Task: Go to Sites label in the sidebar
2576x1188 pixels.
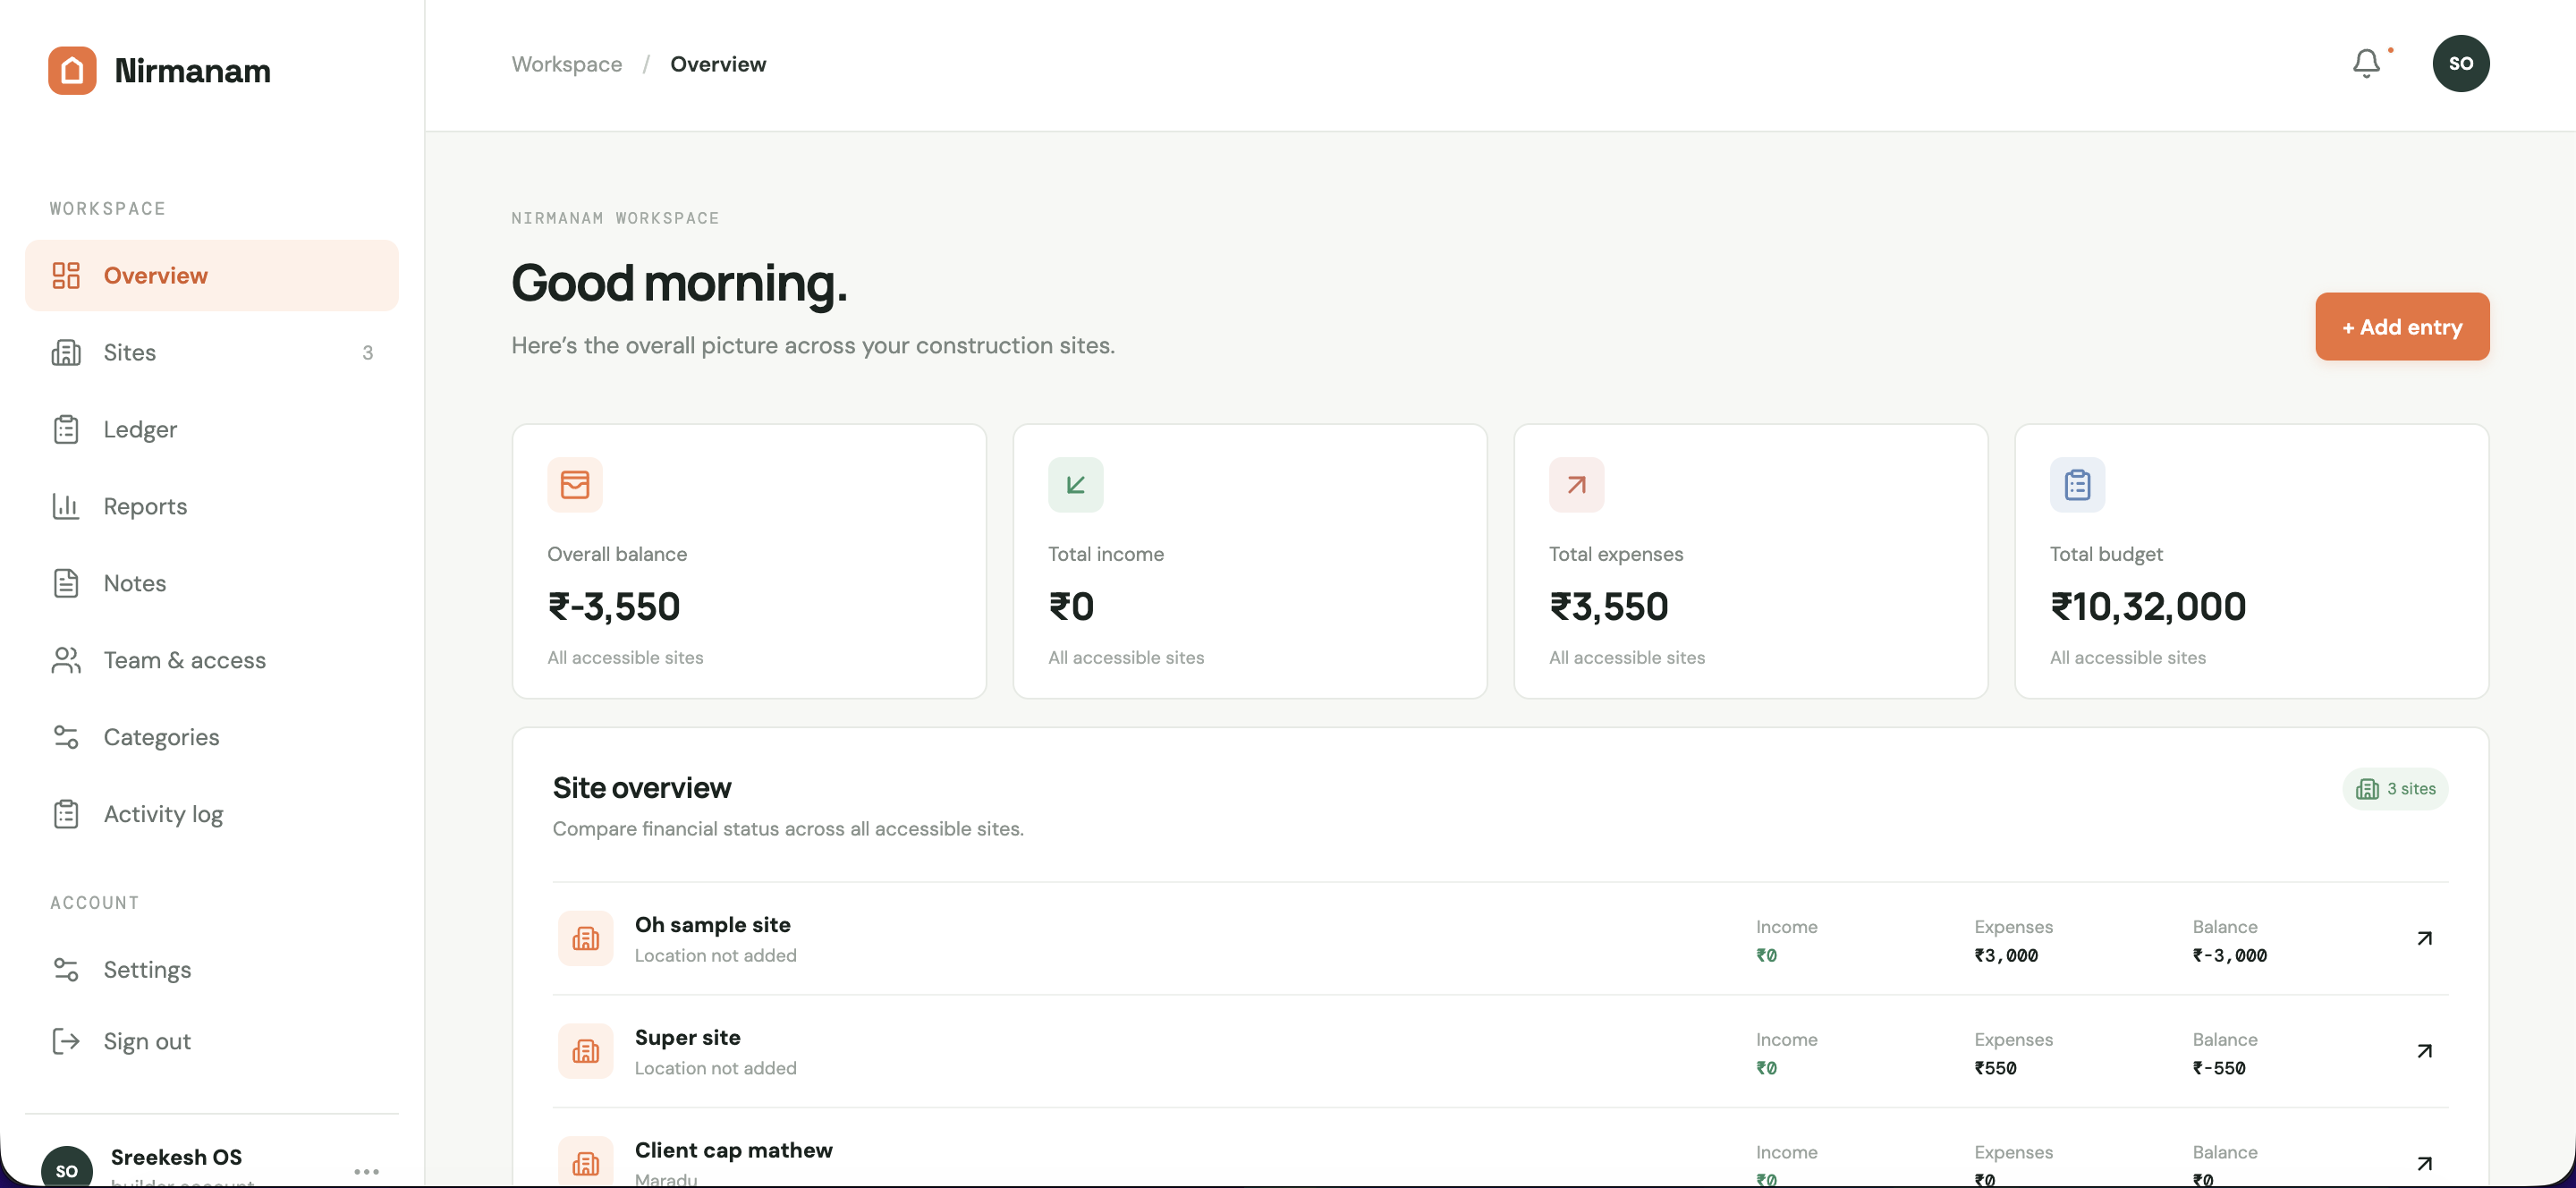Action: click(130, 352)
